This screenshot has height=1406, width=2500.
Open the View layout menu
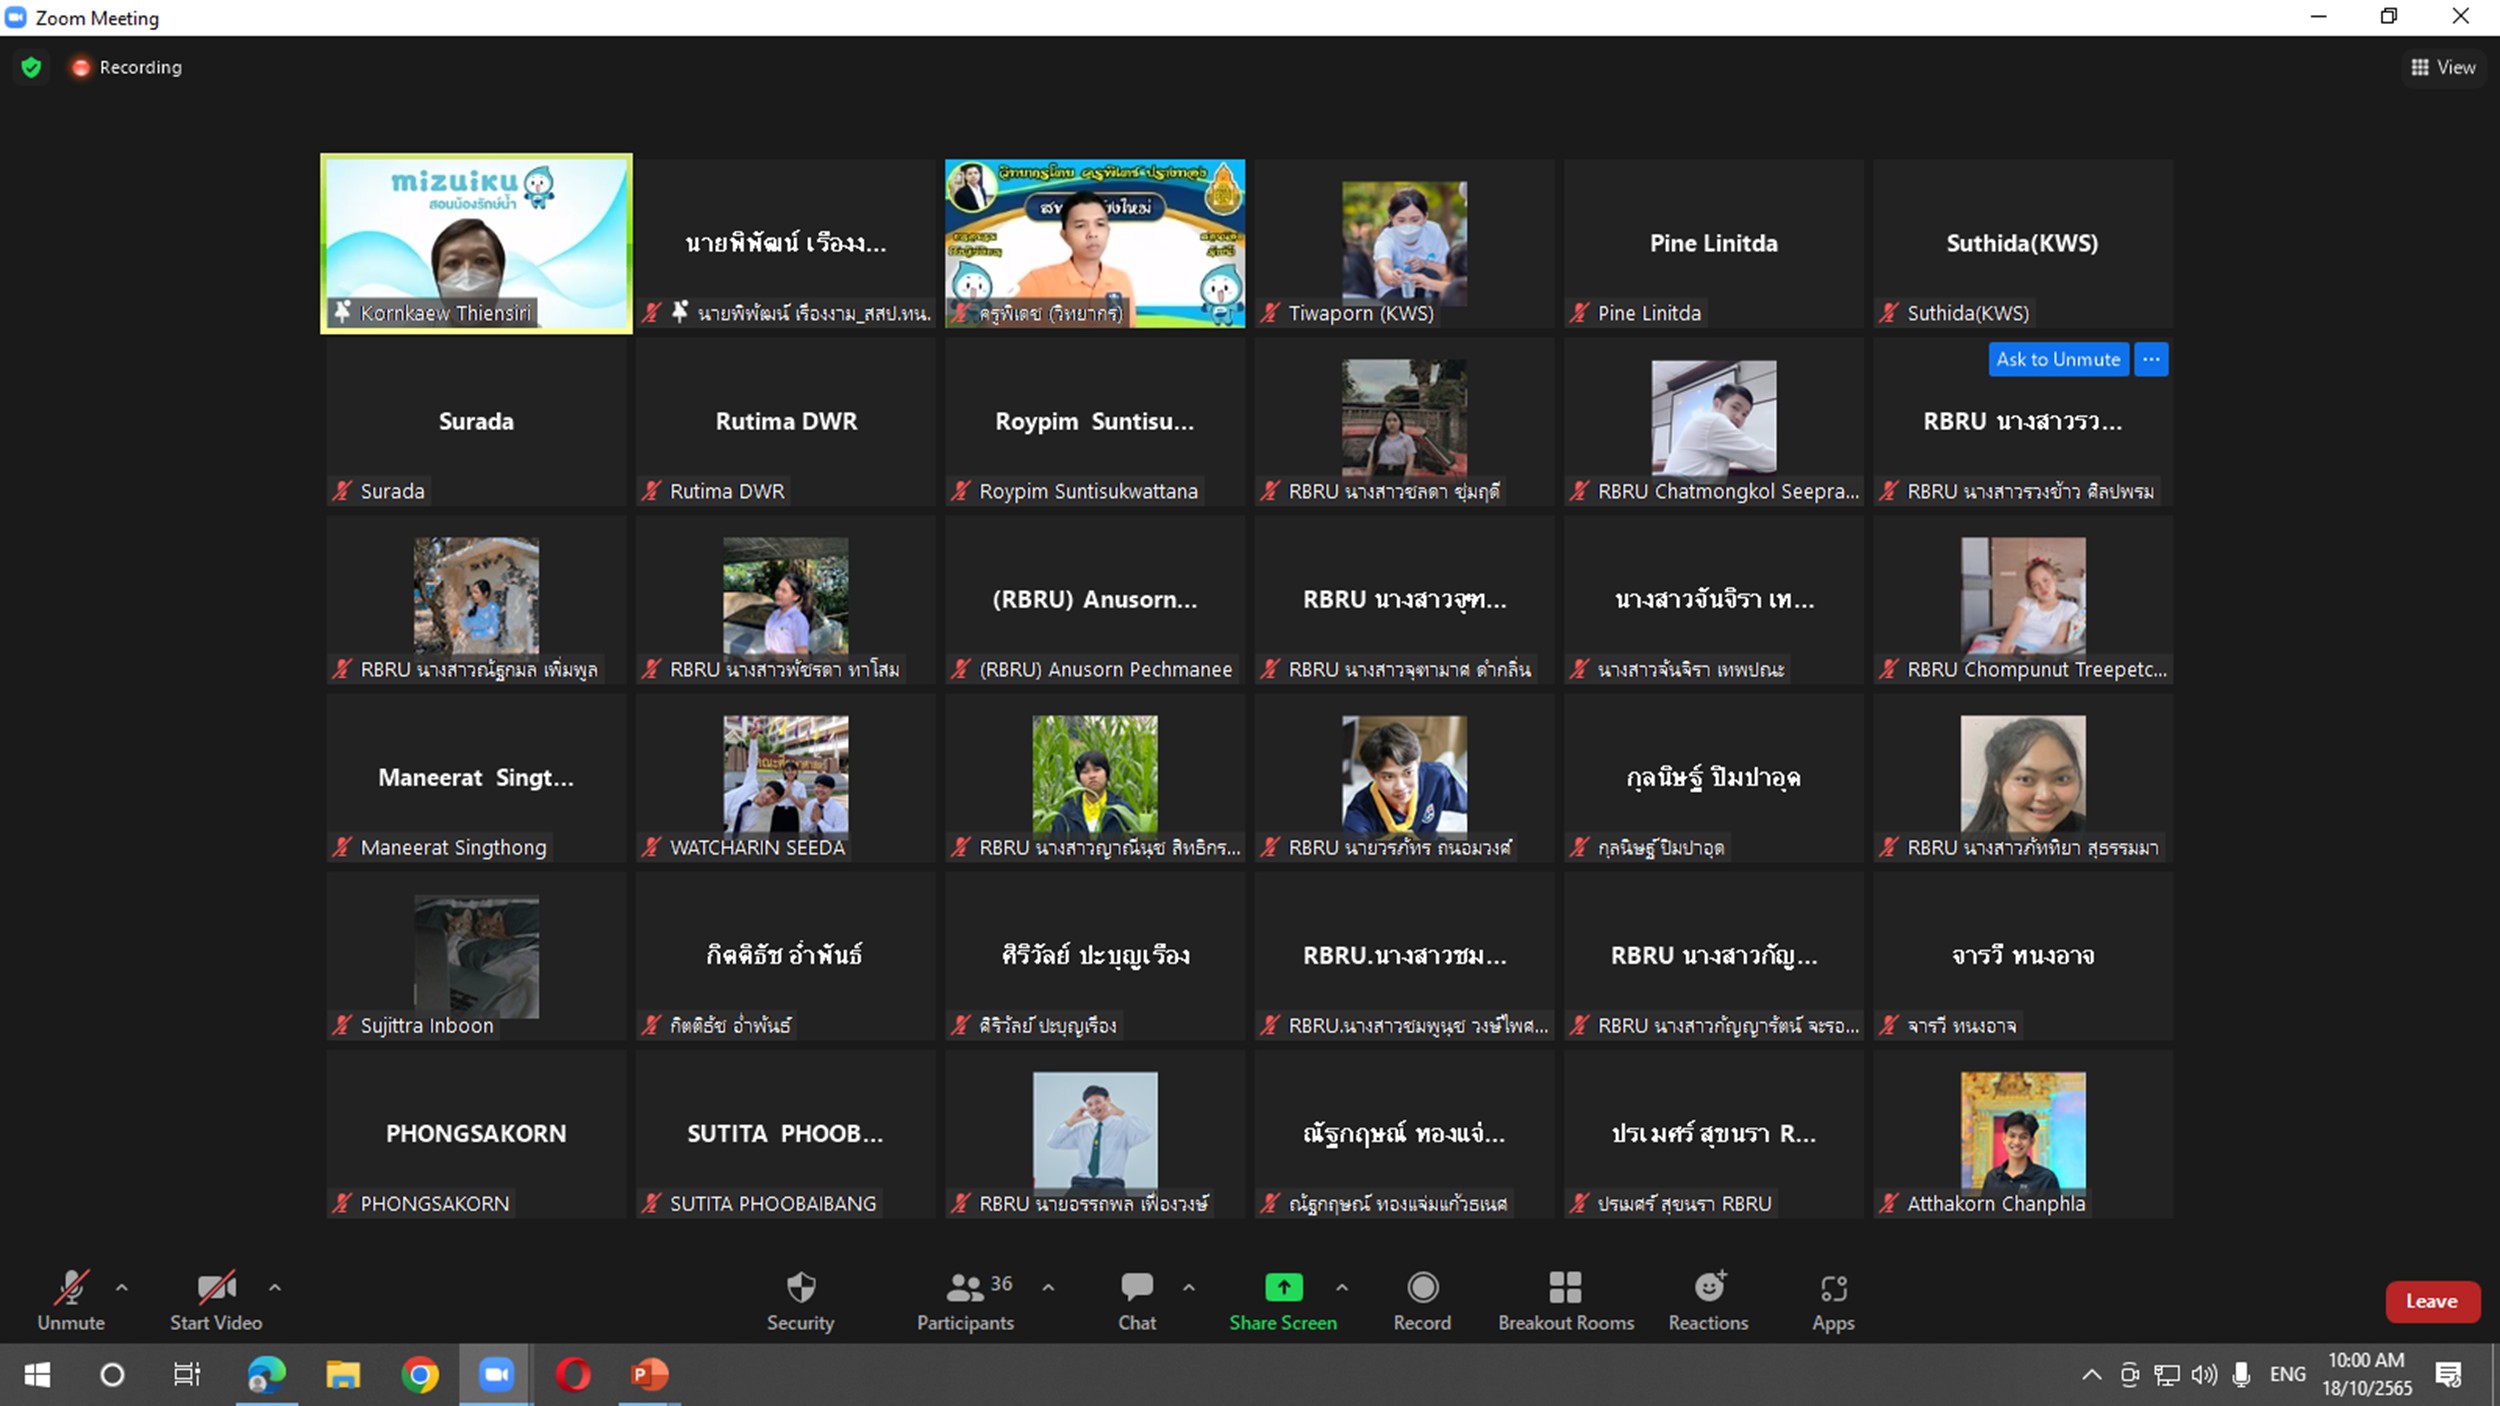[x=2443, y=67]
